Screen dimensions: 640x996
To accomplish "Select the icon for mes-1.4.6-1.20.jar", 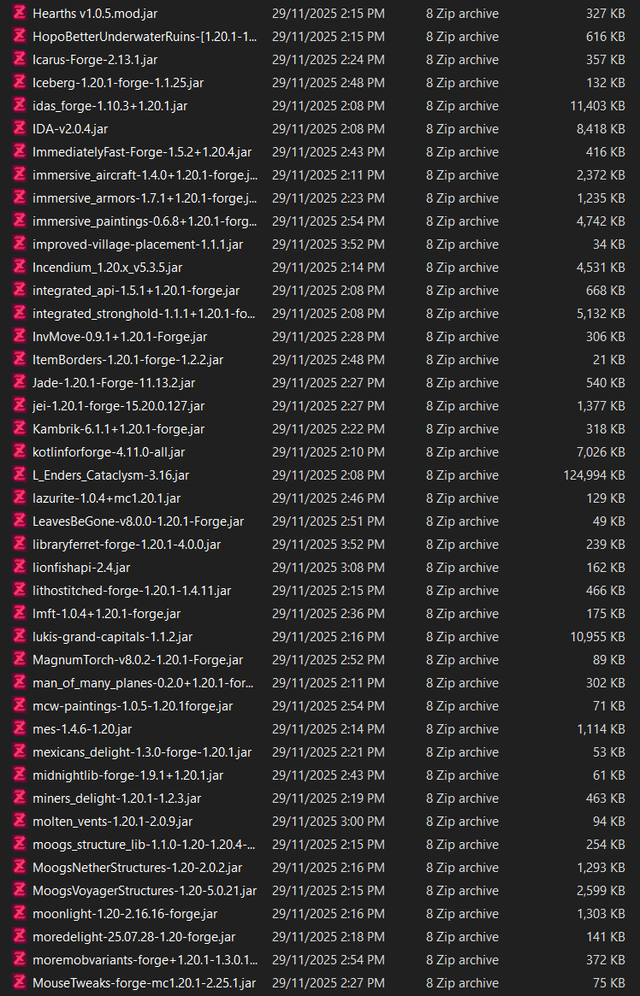I will (x=19, y=730).
